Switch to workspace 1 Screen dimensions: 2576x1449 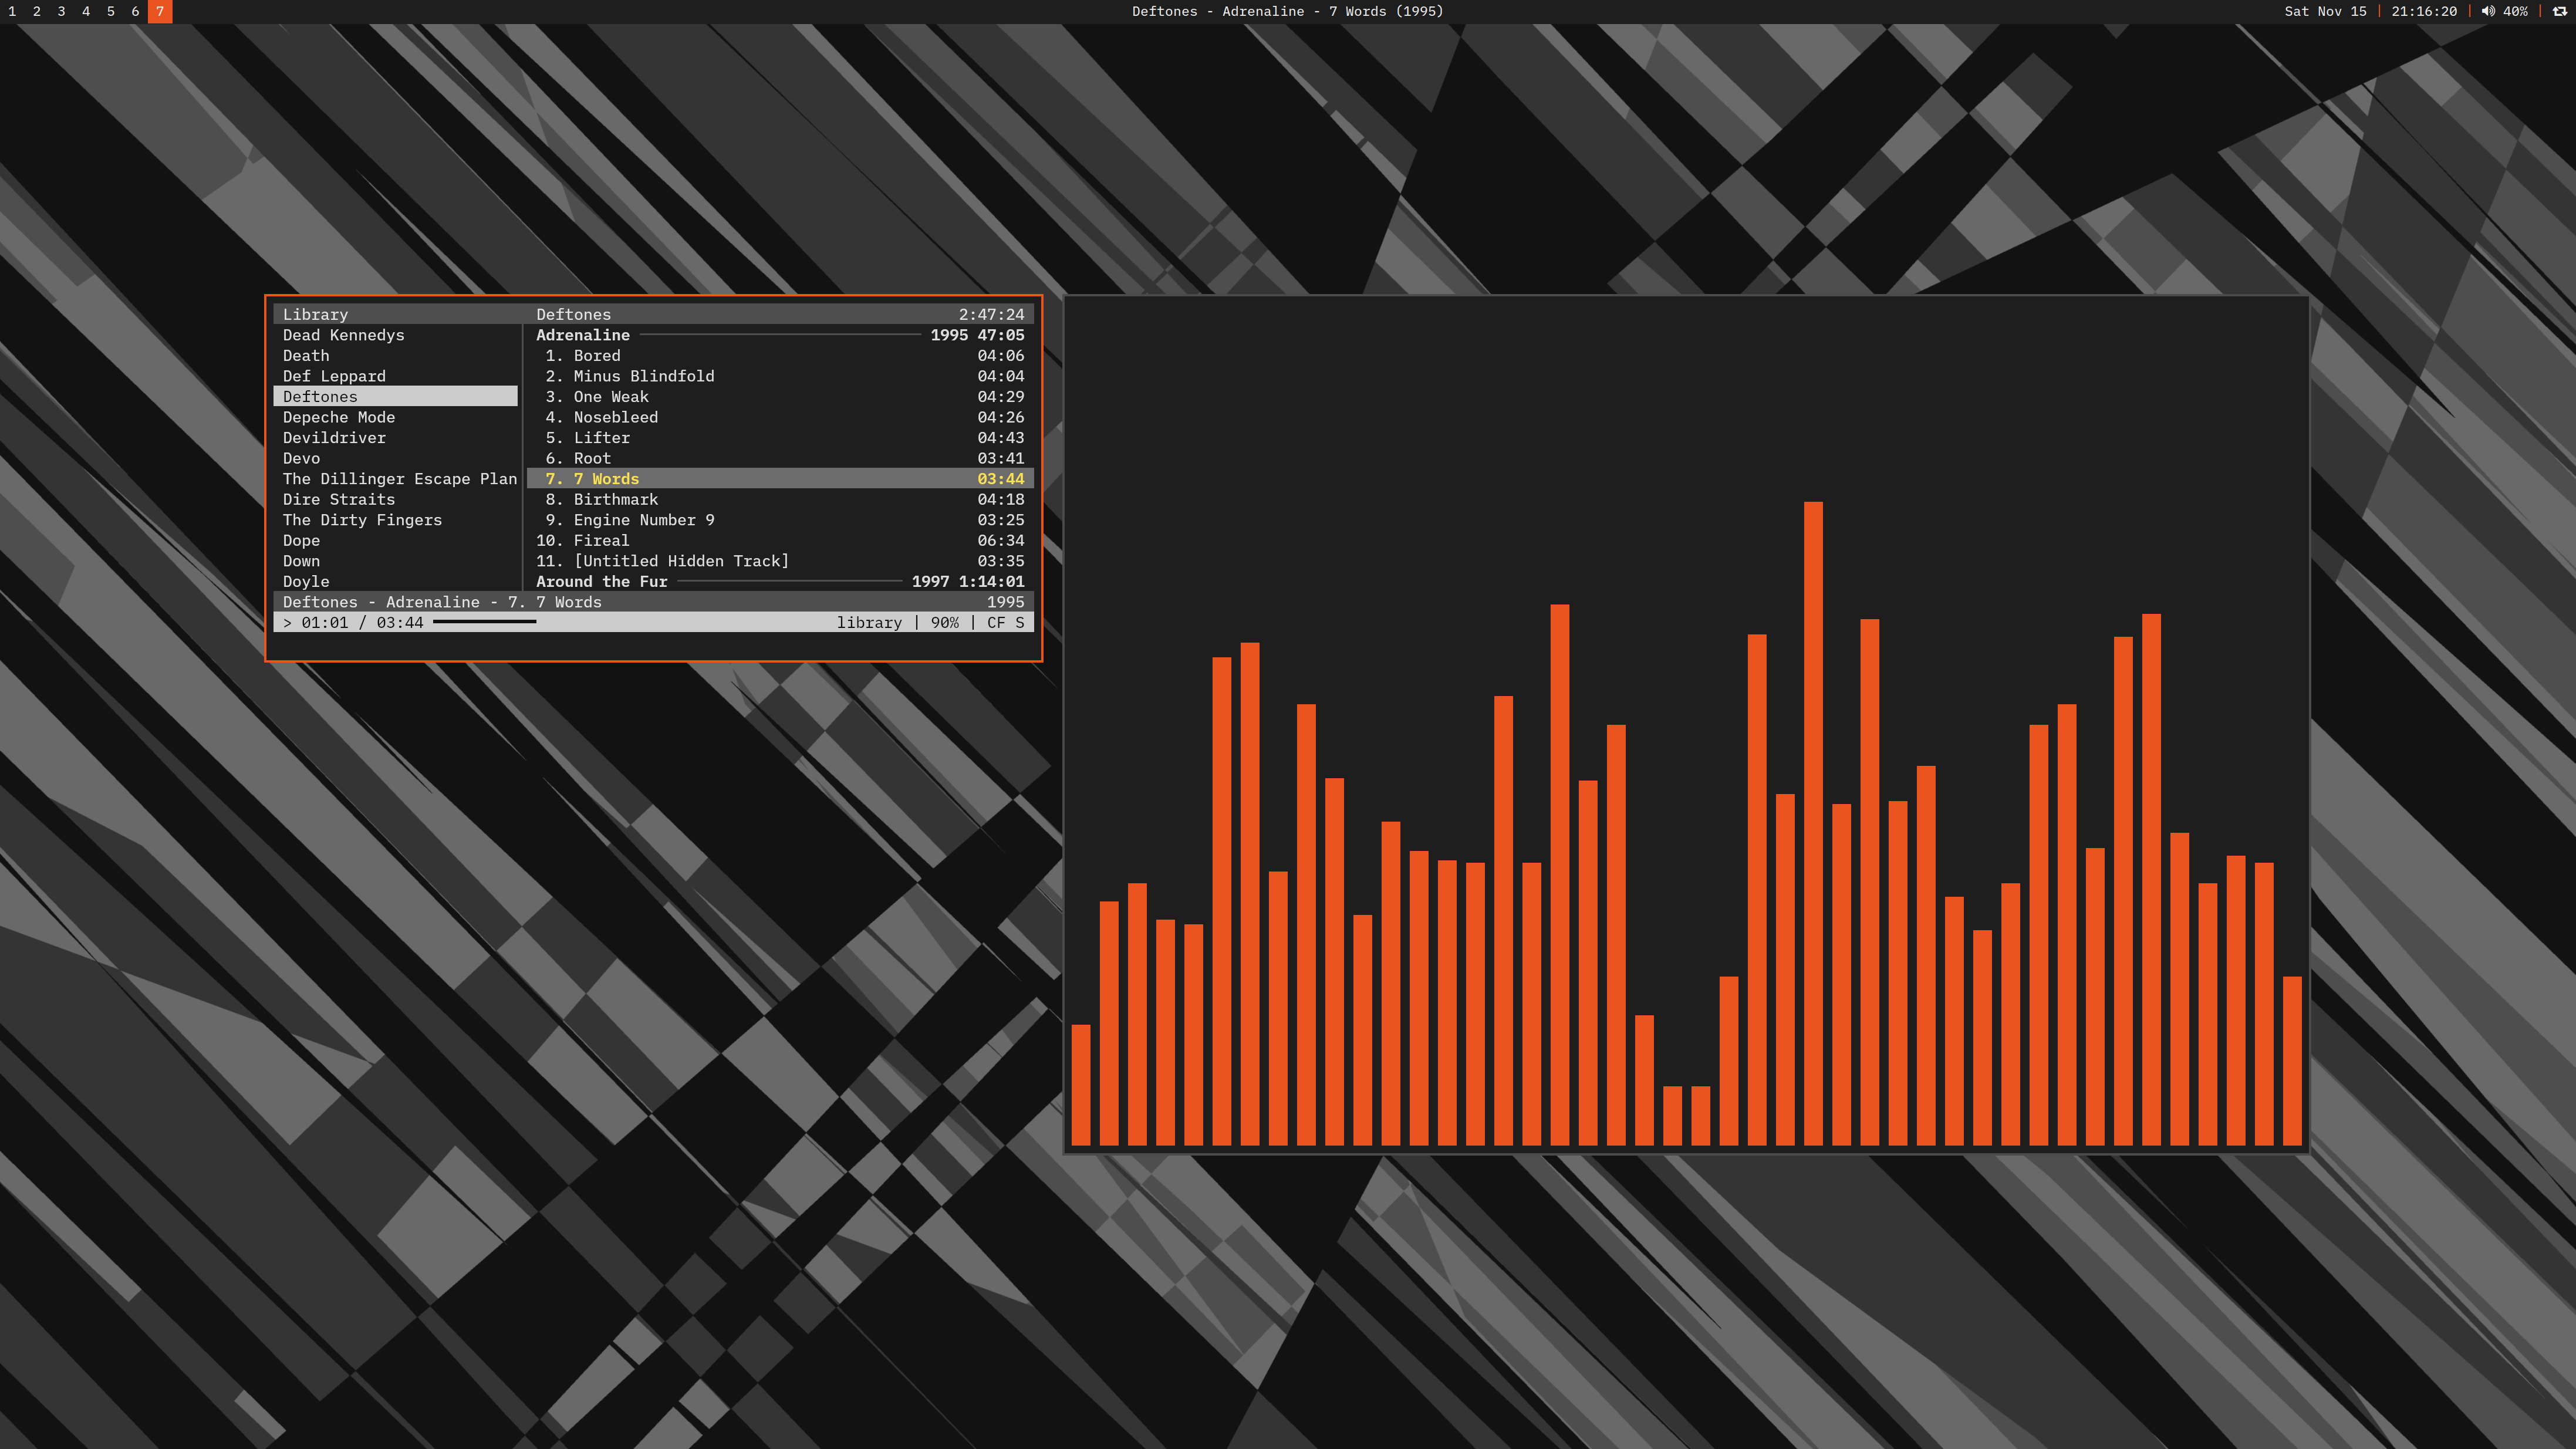click(x=12, y=11)
